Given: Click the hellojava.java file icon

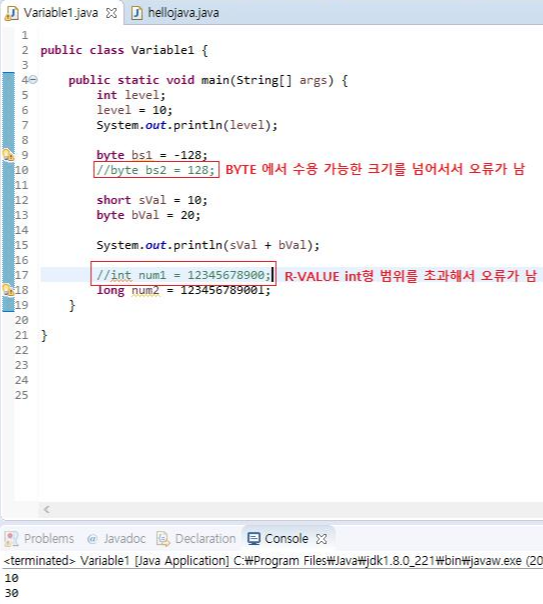Looking at the screenshot, I should pos(137,13).
